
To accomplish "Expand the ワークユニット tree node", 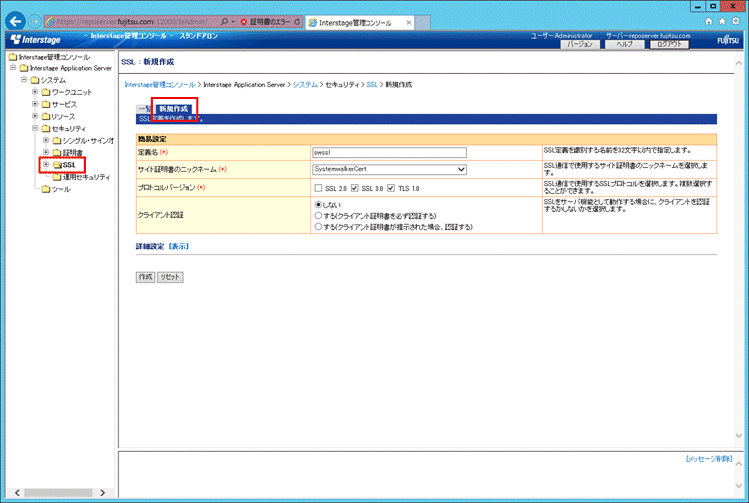I will coord(35,91).
